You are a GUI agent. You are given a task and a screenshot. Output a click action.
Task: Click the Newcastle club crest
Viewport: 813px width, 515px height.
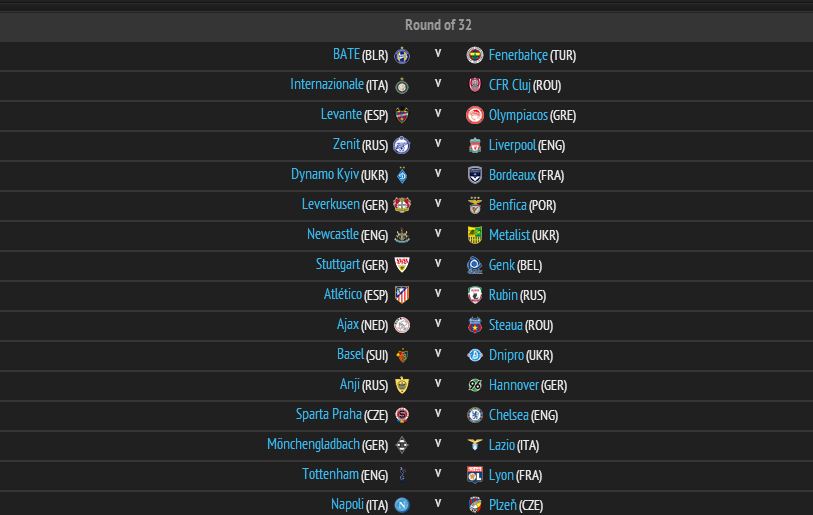(402, 235)
